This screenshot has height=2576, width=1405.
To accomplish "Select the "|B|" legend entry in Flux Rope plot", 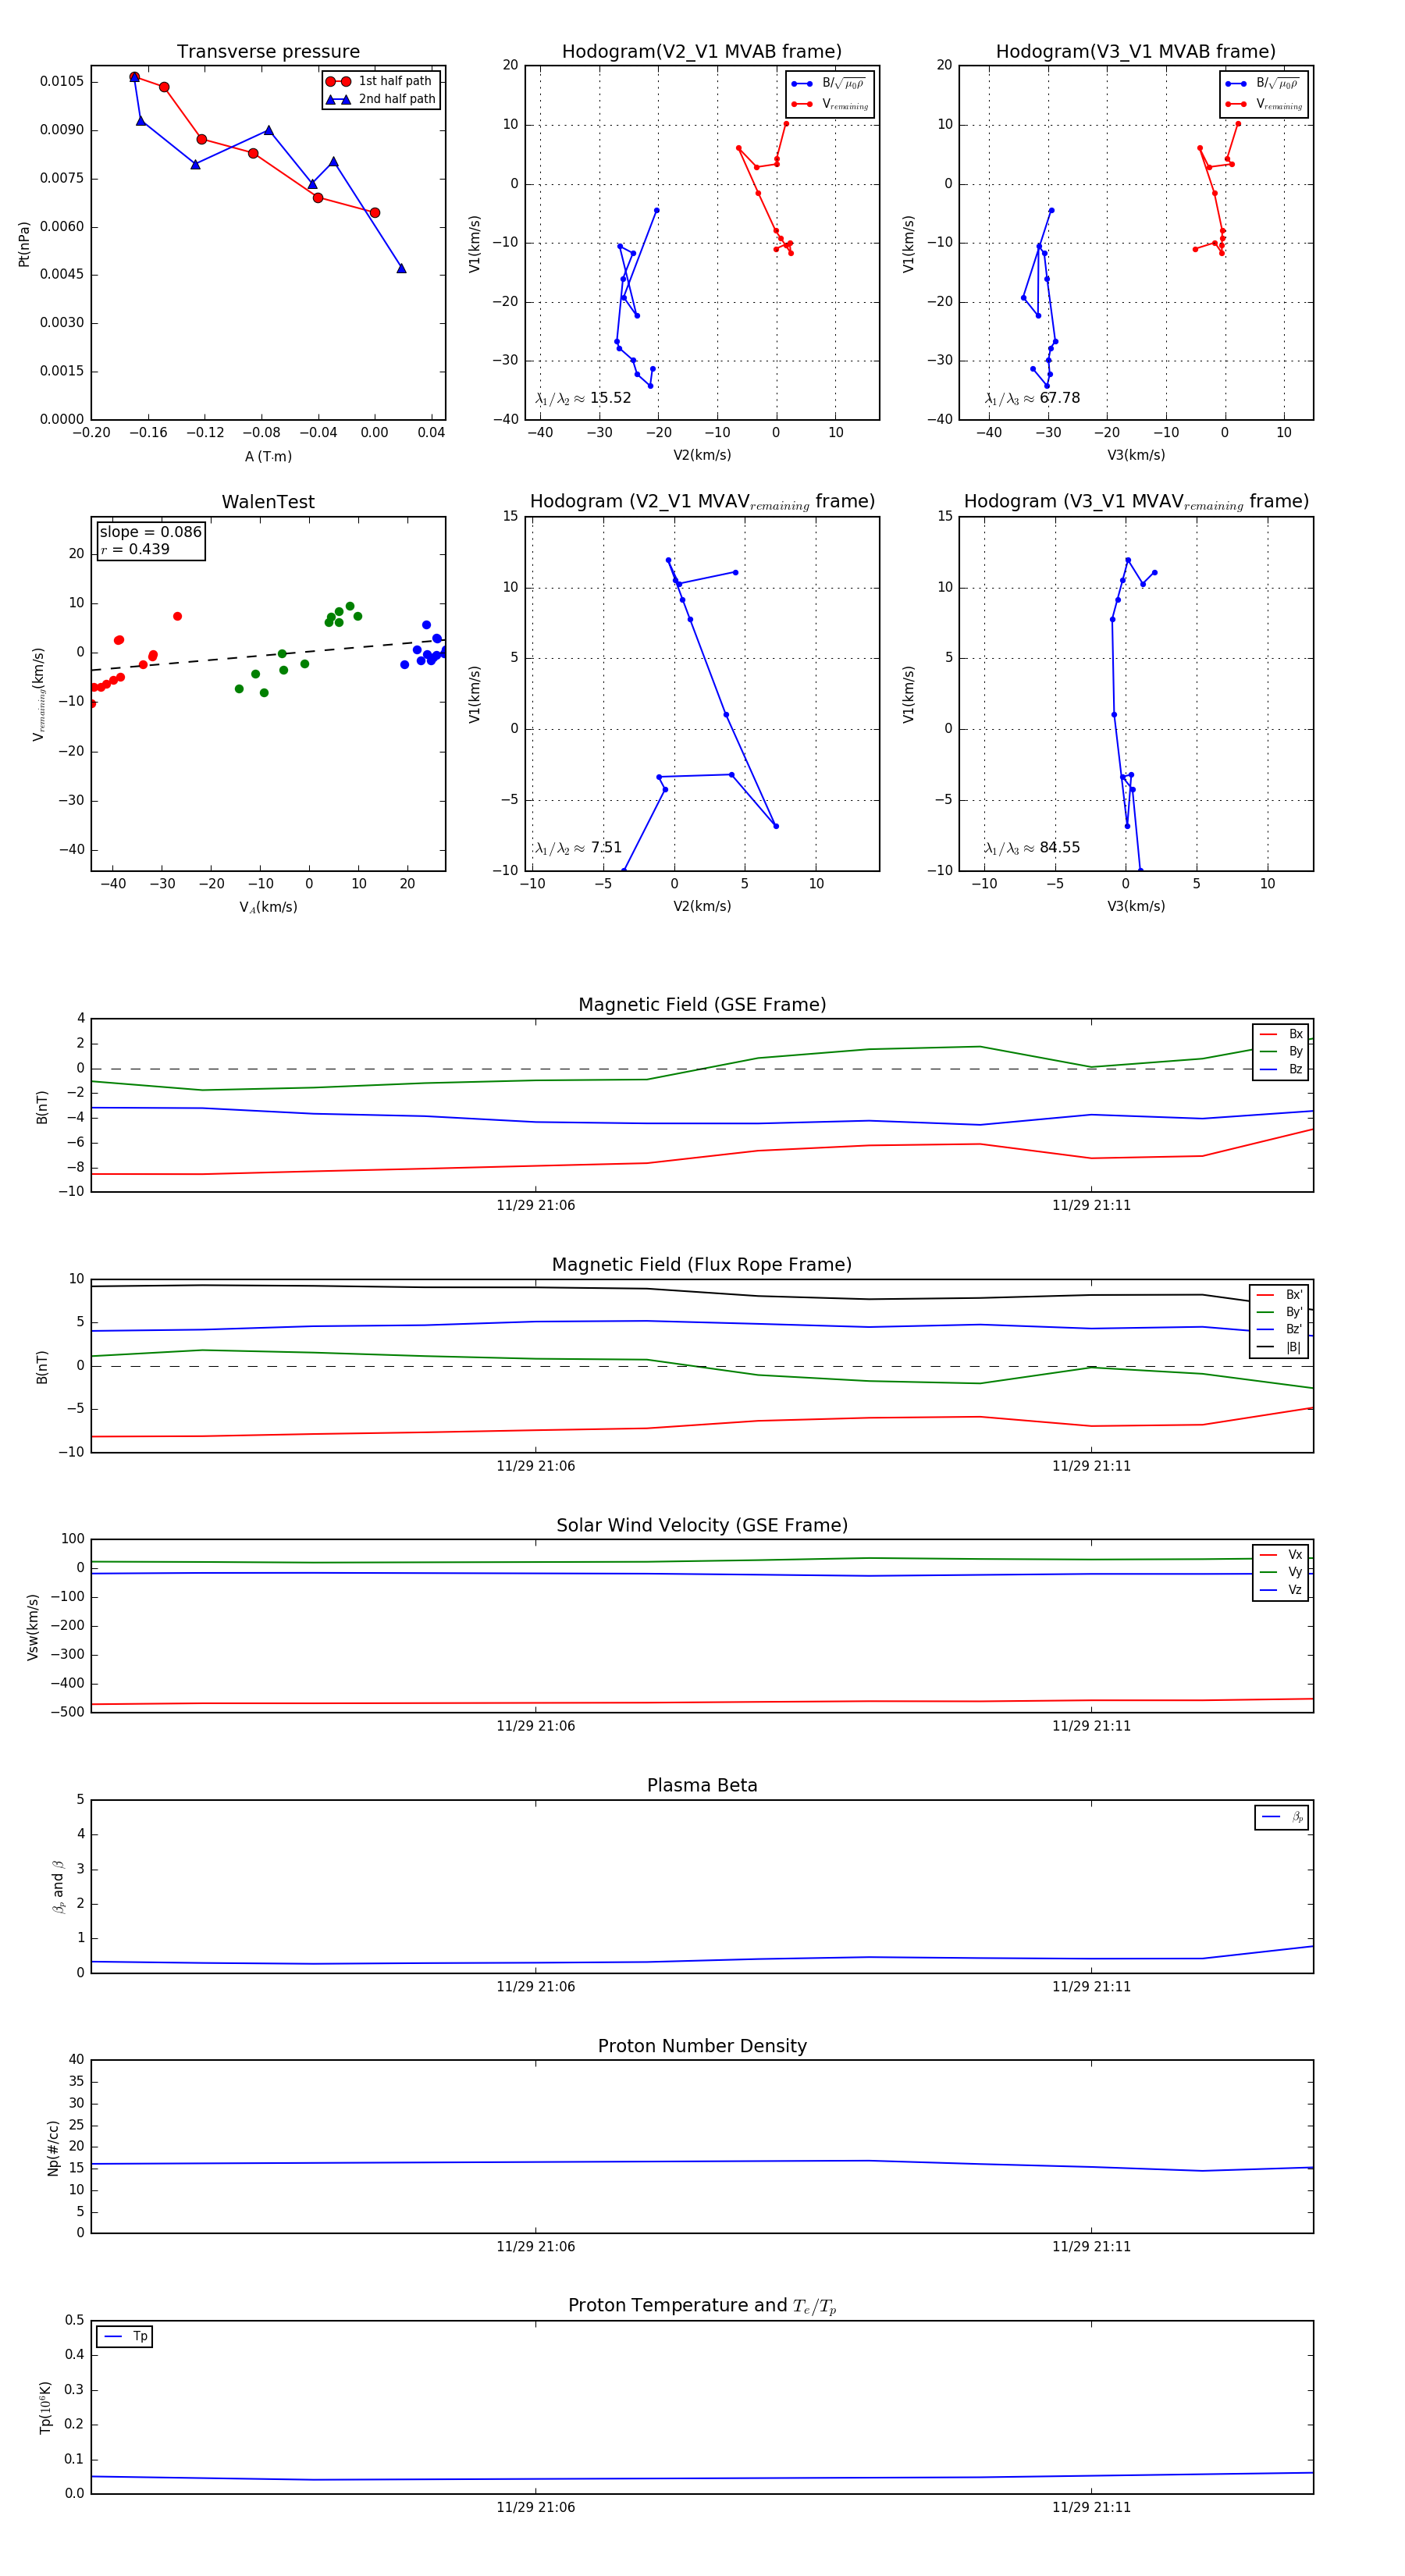I will point(1279,1347).
